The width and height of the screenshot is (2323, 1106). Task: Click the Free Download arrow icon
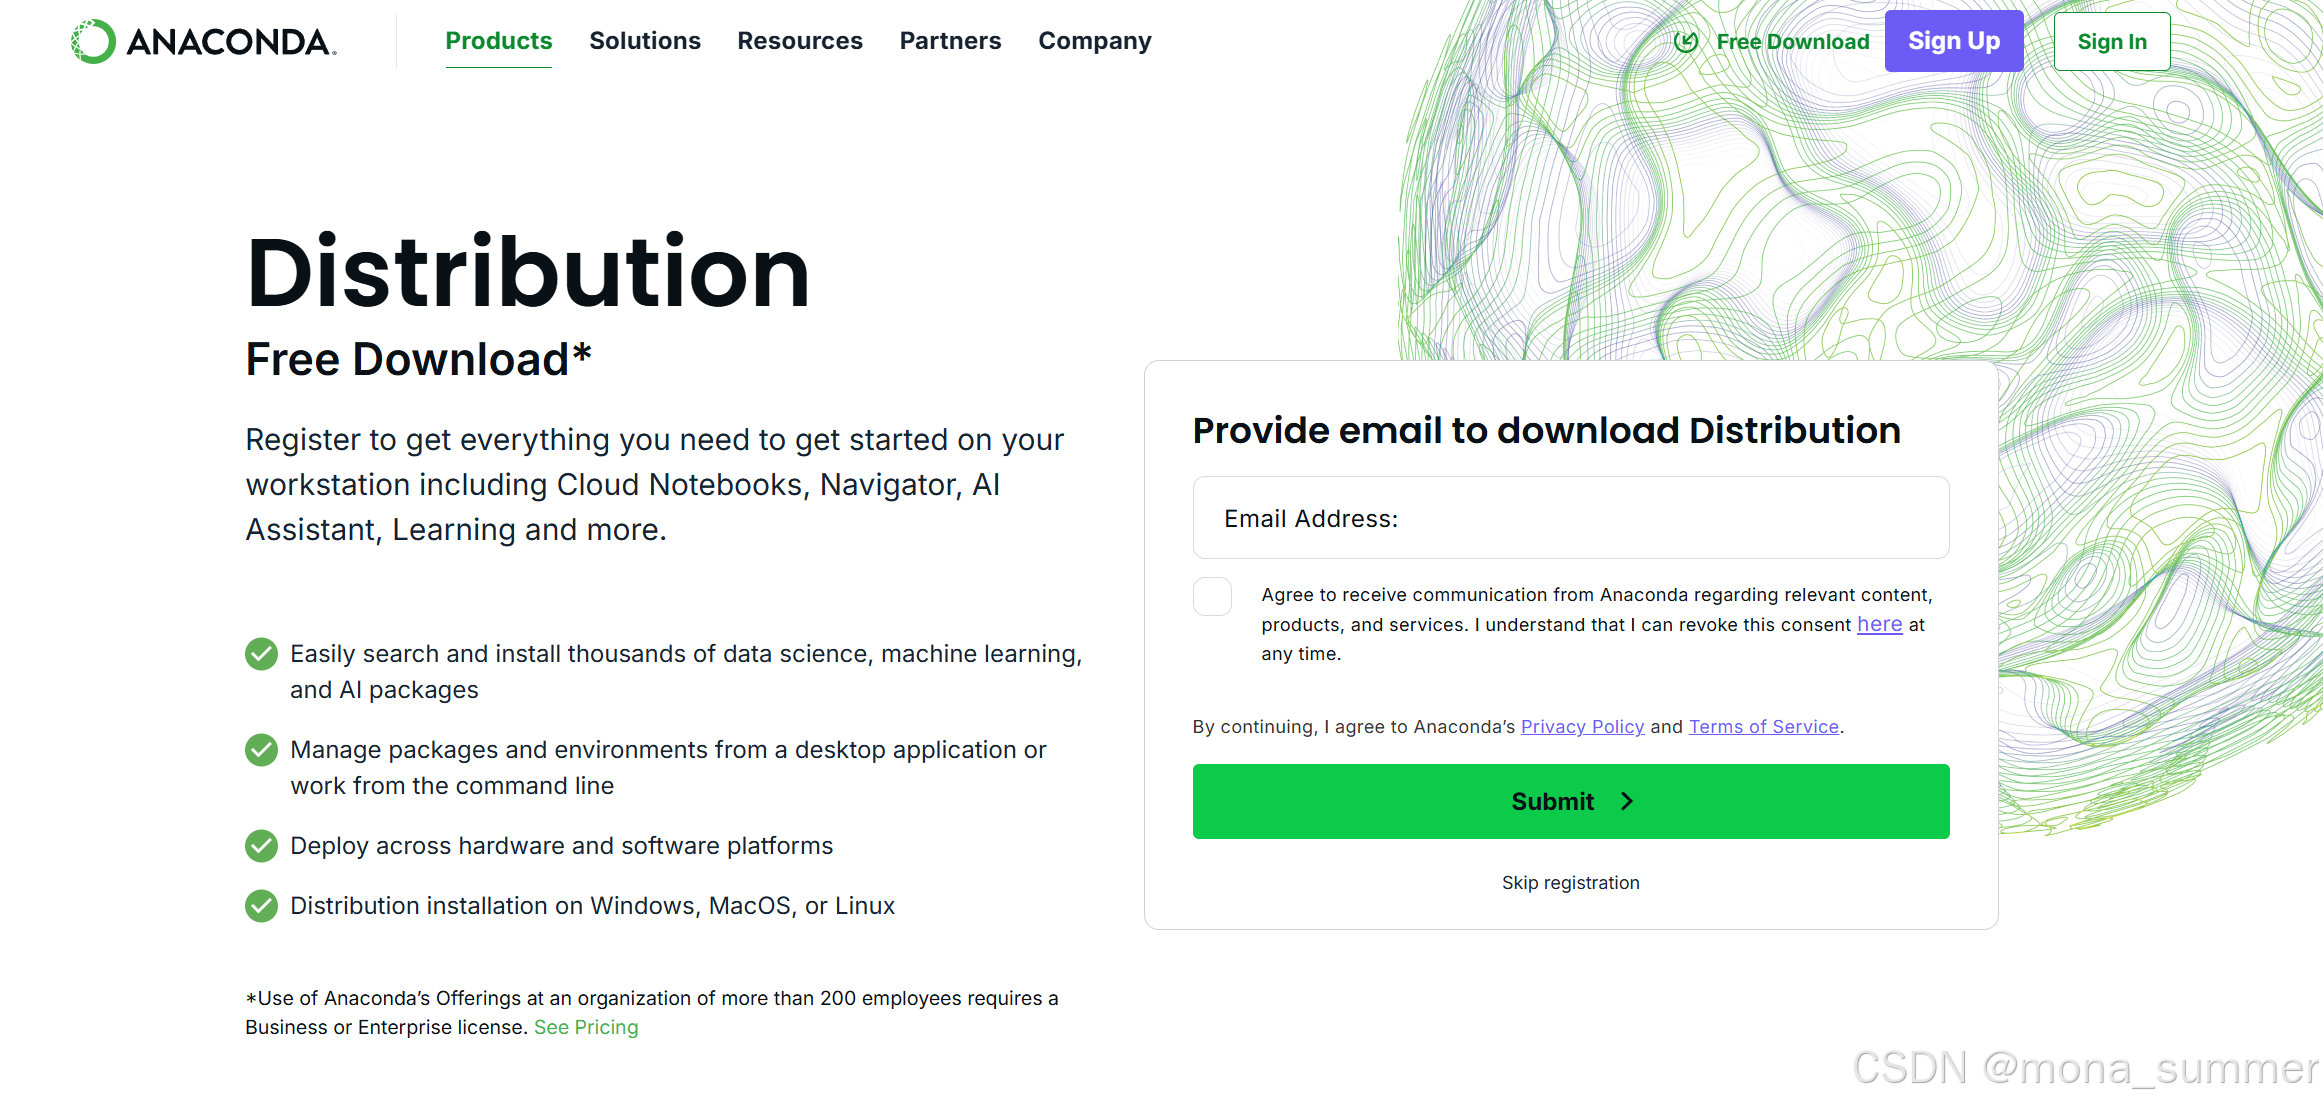point(1686,42)
